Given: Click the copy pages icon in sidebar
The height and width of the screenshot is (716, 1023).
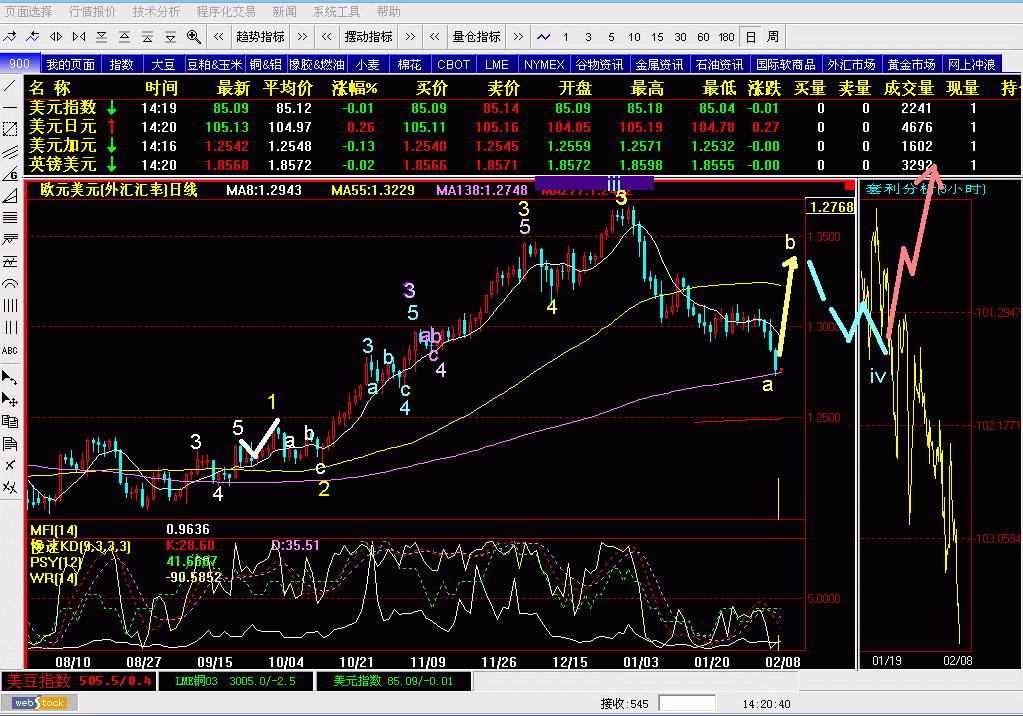Looking at the screenshot, I should pyautogui.click(x=10, y=421).
